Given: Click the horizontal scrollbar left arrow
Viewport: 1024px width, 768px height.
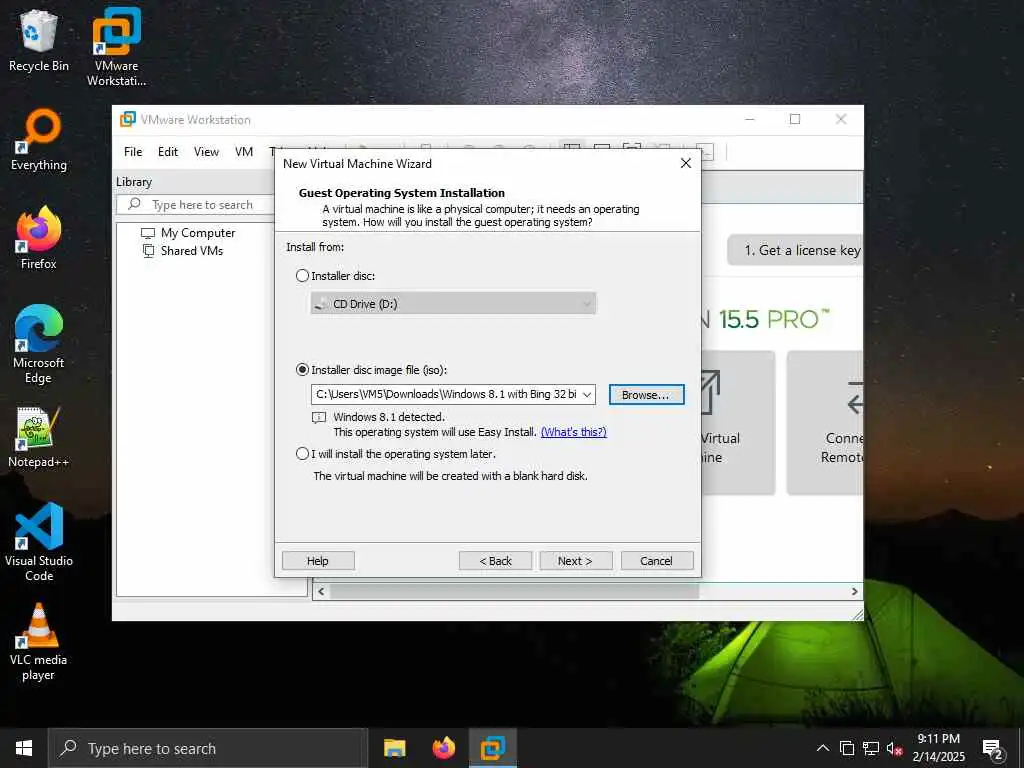Looking at the screenshot, I should [x=321, y=591].
